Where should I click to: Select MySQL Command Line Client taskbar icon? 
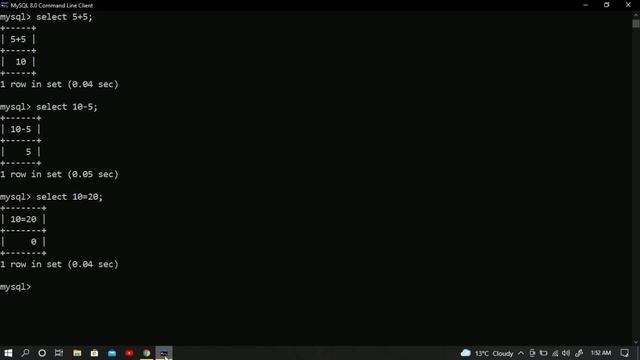pyautogui.click(x=164, y=353)
